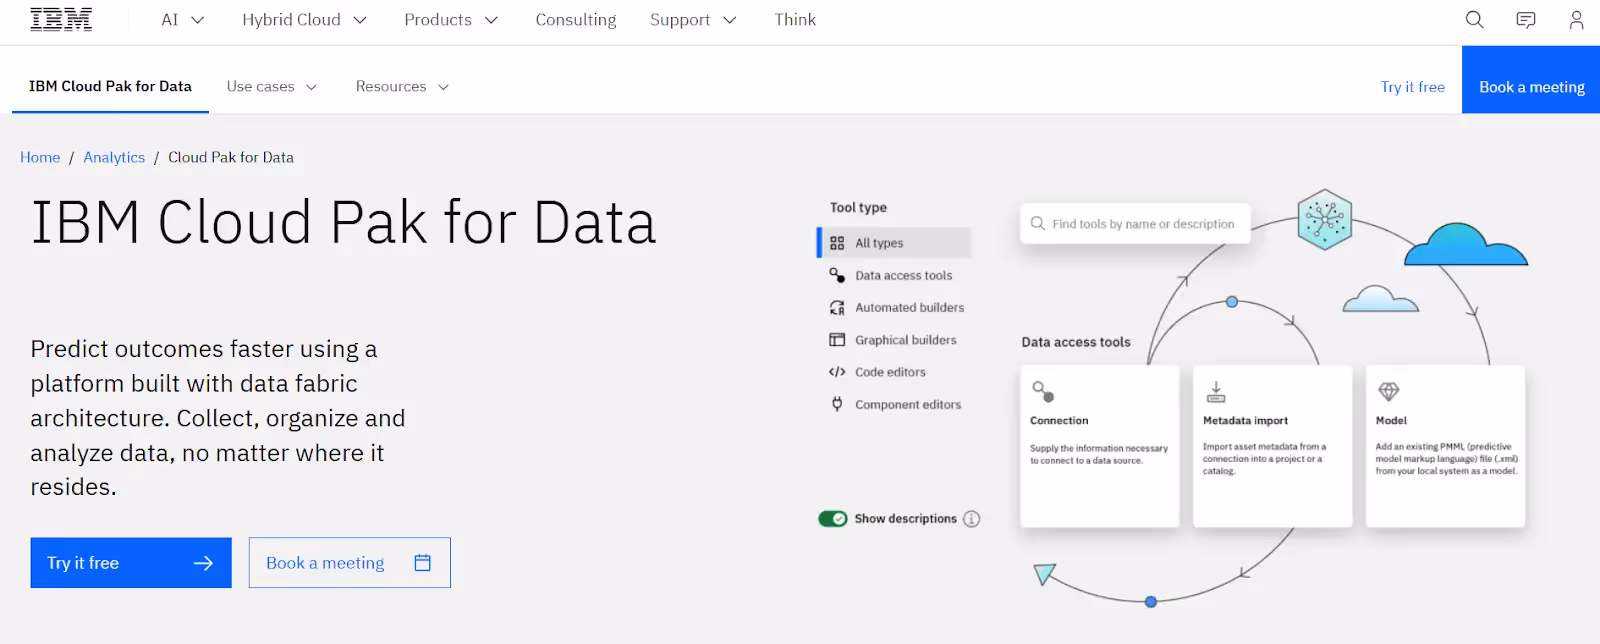Select the IBM Cloud Pak for Data tab

[x=110, y=87]
